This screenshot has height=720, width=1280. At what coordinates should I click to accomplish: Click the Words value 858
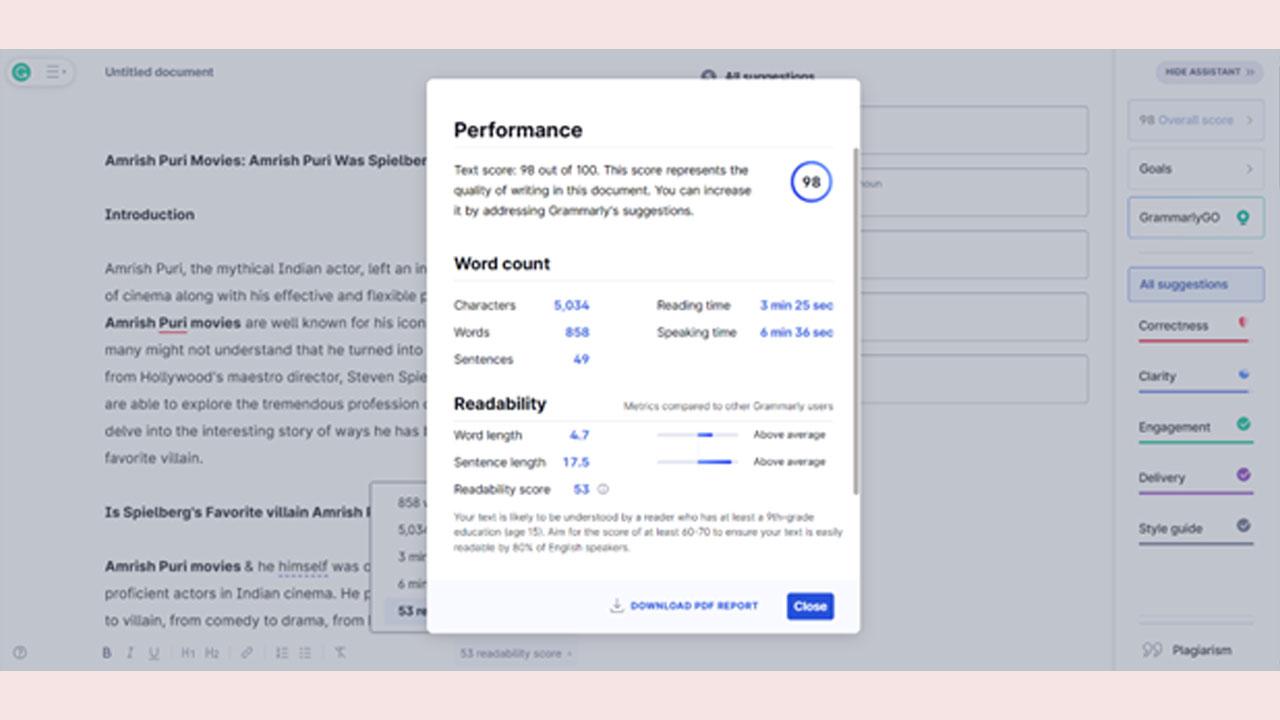coord(577,333)
